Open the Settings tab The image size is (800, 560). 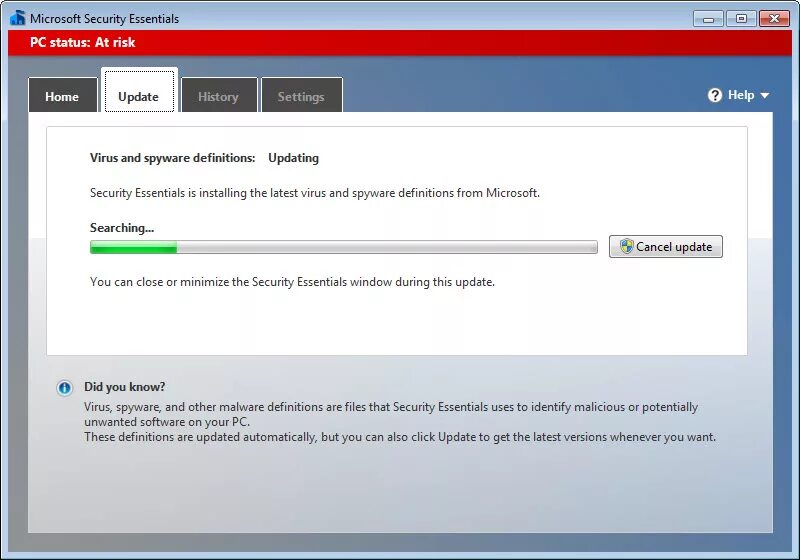click(301, 95)
